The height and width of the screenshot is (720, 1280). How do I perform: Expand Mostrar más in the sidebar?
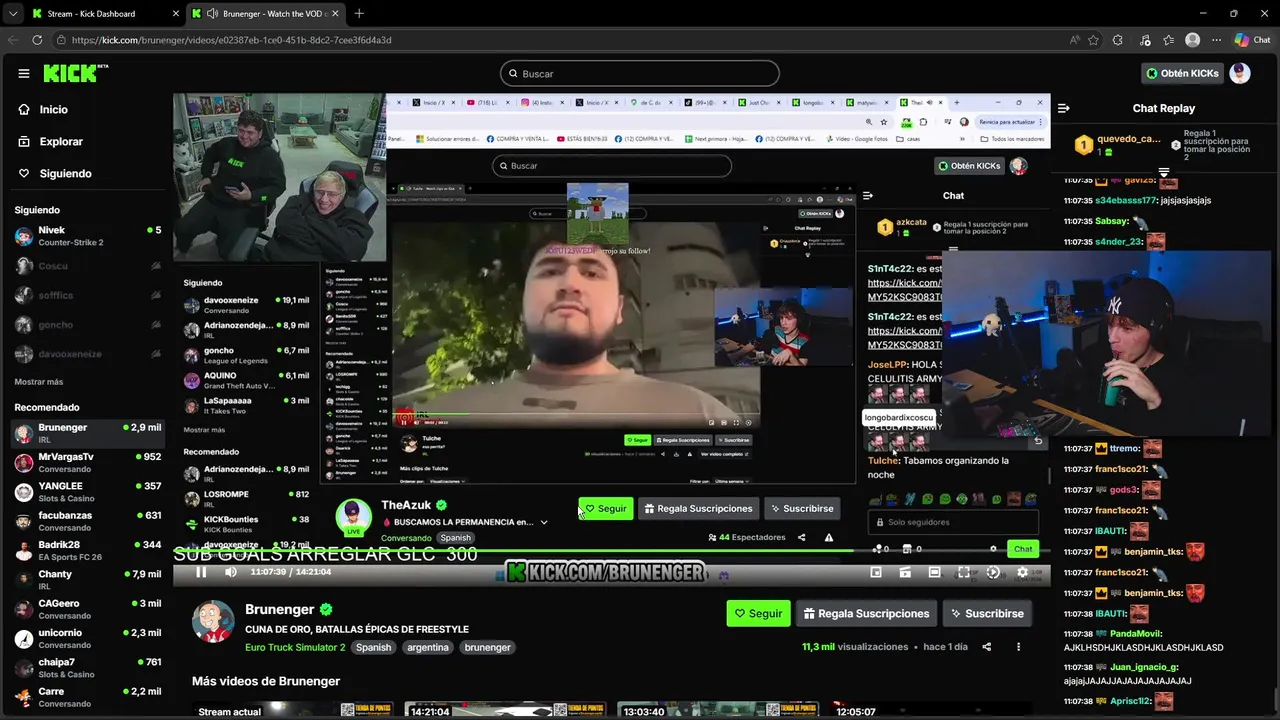(39, 382)
